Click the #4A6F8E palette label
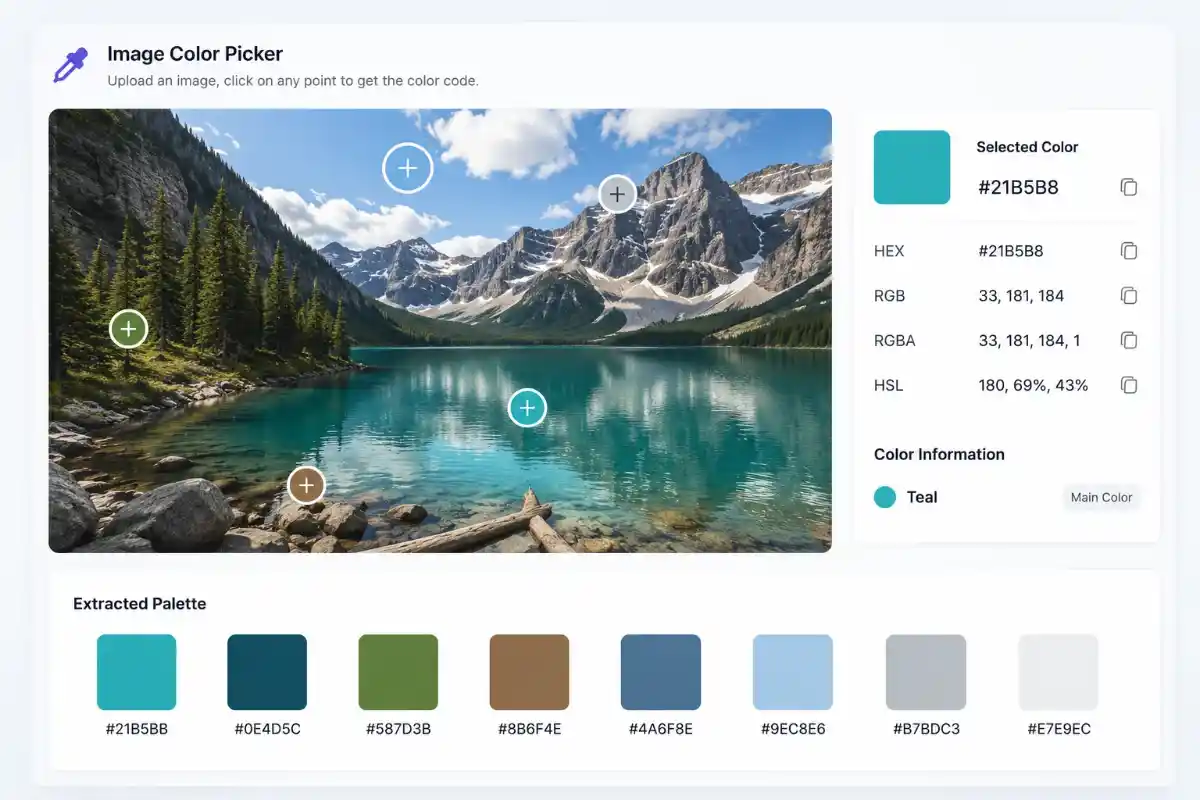The height and width of the screenshot is (800, 1200). point(661,729)
